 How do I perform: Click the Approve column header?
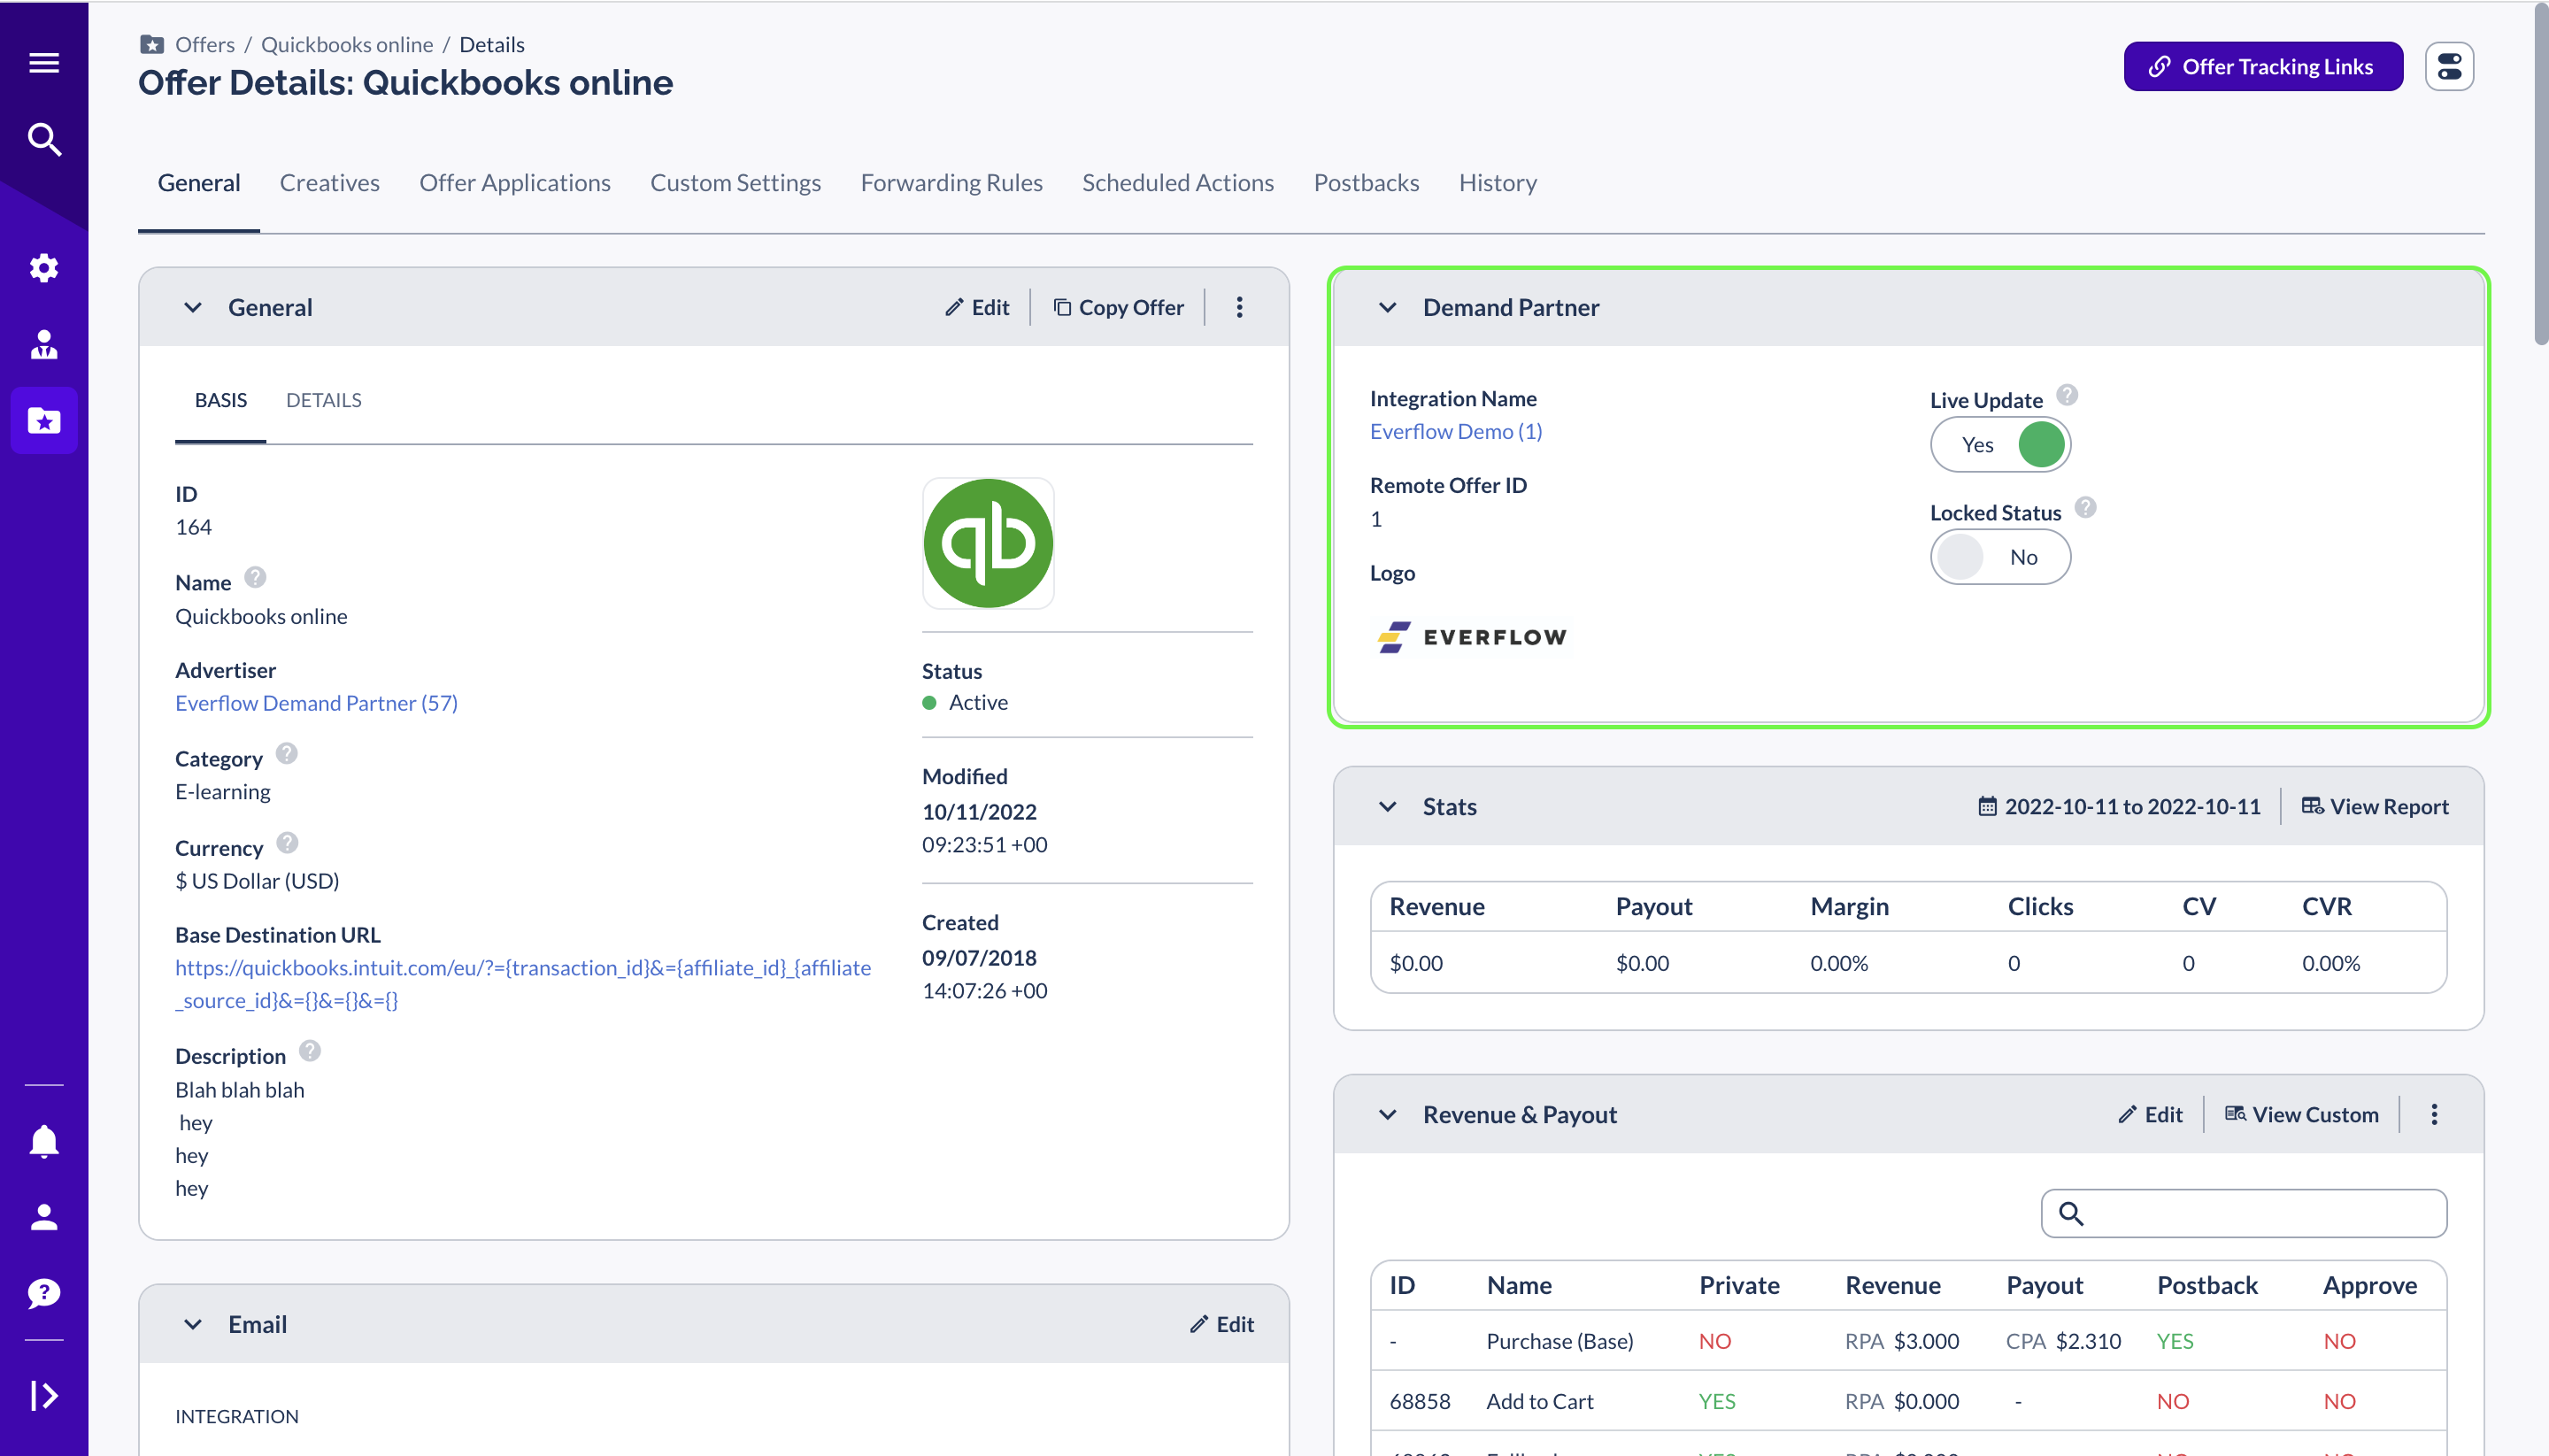pos(2370,1285)
